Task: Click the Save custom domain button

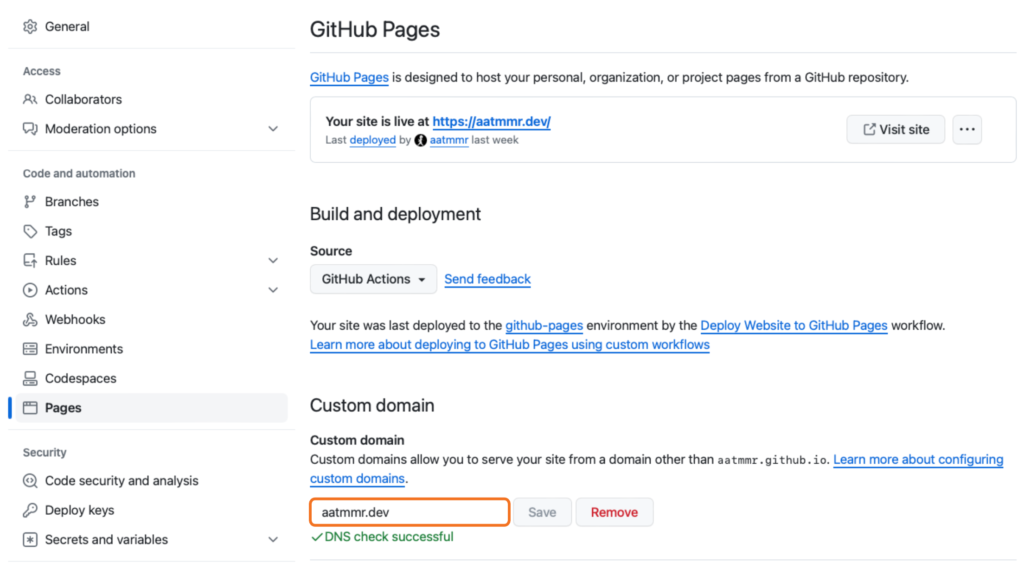Action: [542, 512]
